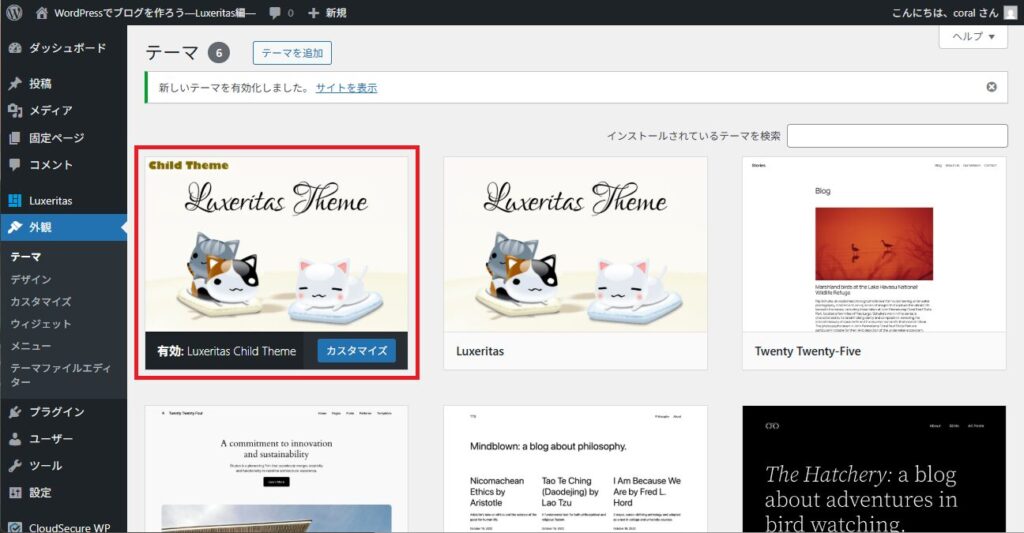Click the paintbrush icon beside 外観

(15, 227)
